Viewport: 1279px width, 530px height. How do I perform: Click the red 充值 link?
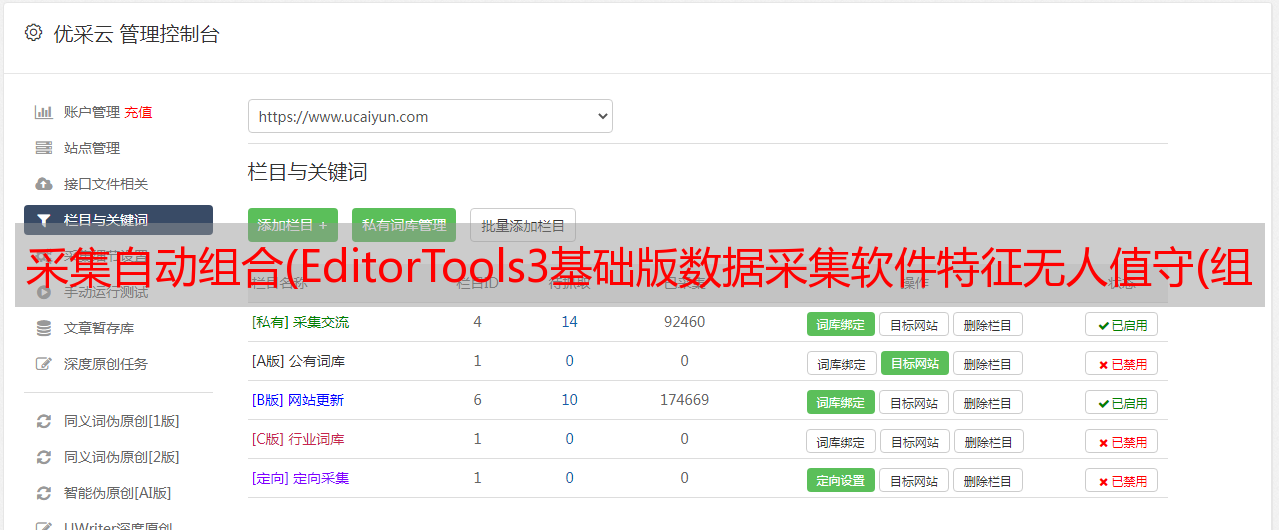click(x=139, y=112)
